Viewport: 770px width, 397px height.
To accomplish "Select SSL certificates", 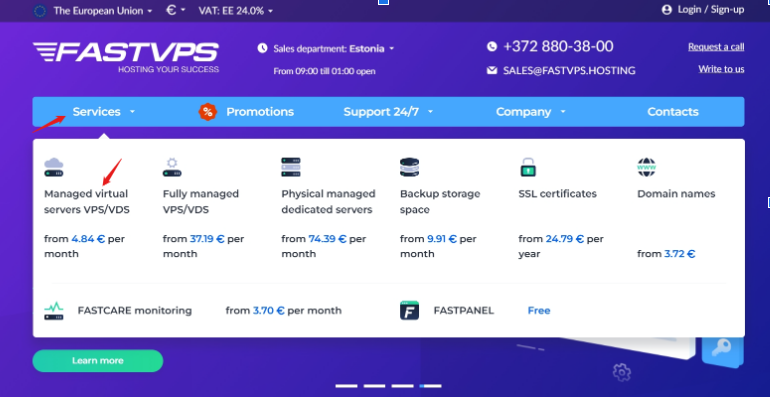I will click(557, 194).
